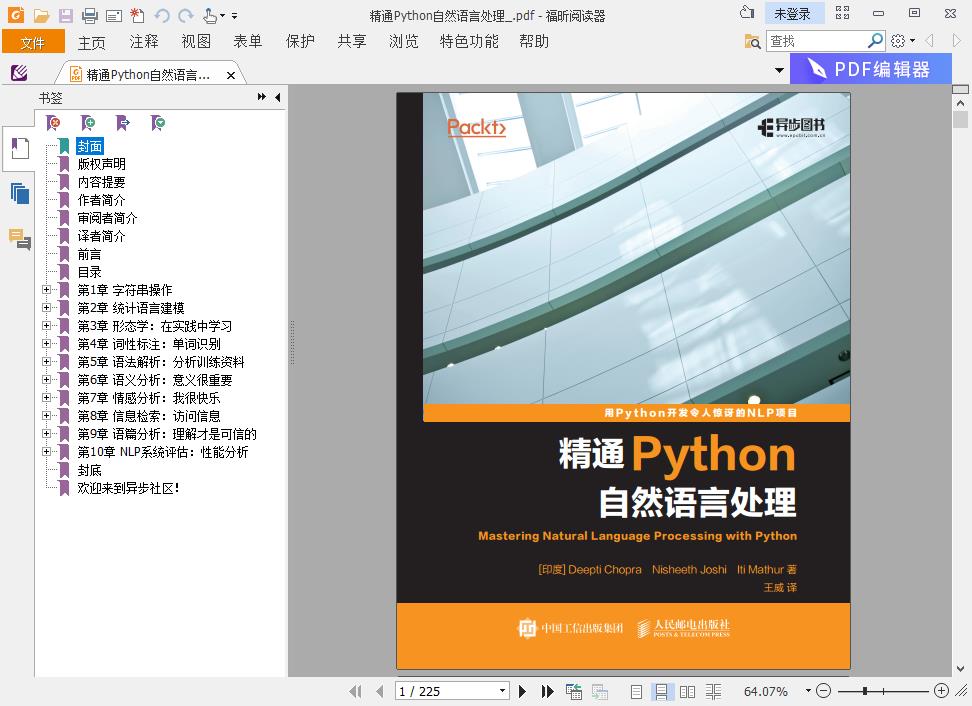This screenshot has height=706, width=972.
Task: Open the start page icon beside document tab
Action: click(19, 73)
